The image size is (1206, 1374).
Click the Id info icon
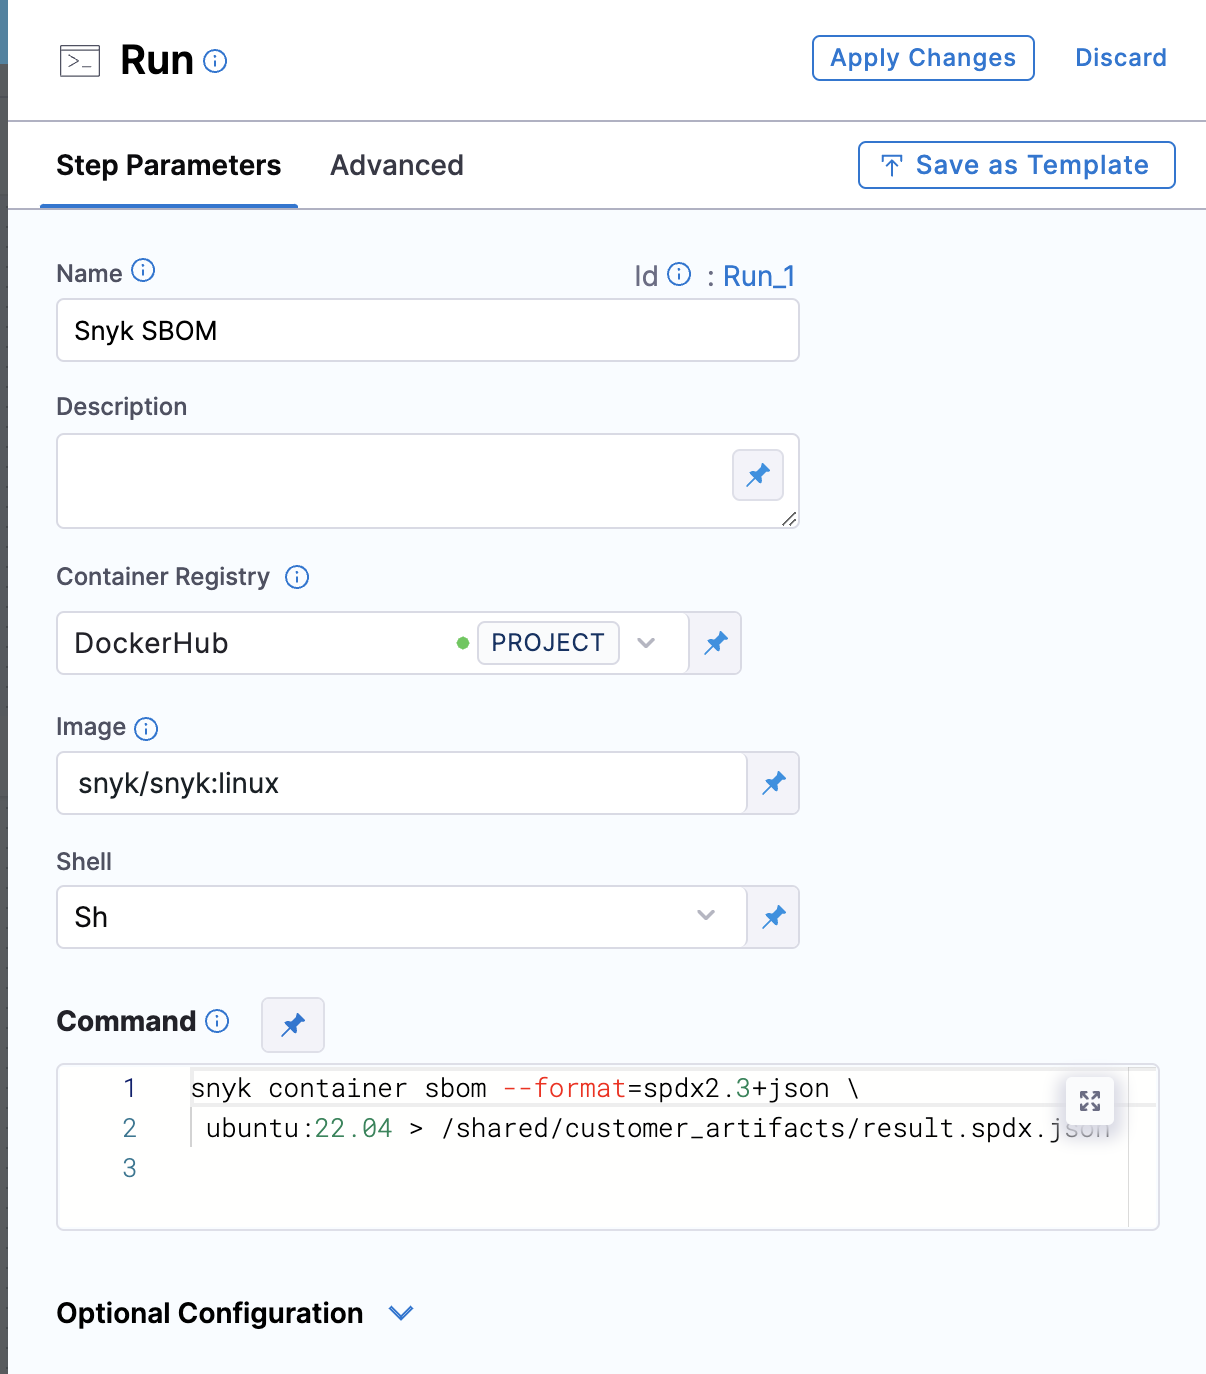679,274
